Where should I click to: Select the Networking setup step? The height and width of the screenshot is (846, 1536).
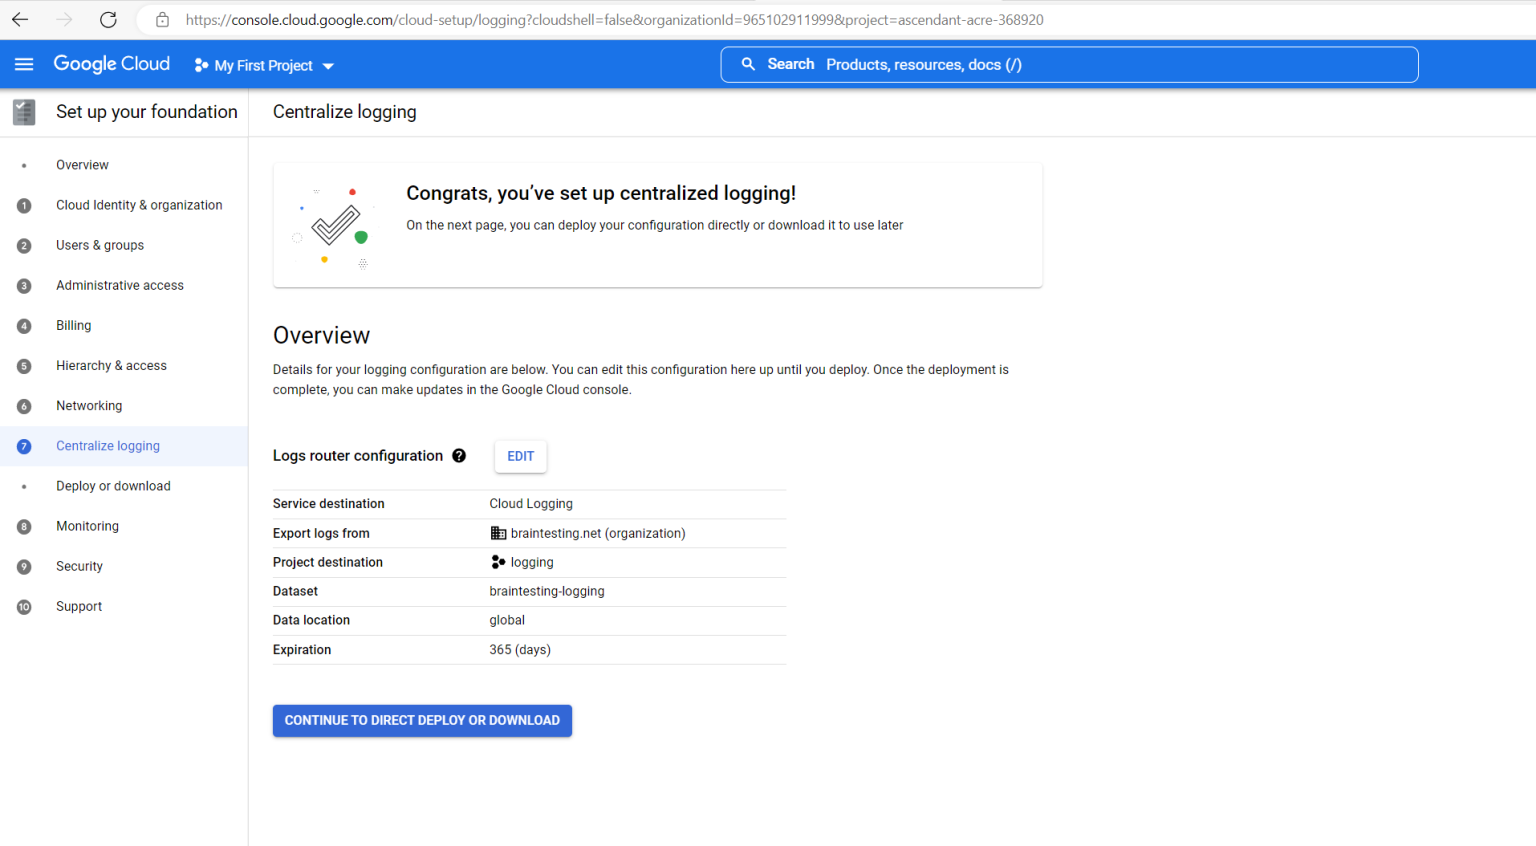pyautogui.click(x=89, y=405)
